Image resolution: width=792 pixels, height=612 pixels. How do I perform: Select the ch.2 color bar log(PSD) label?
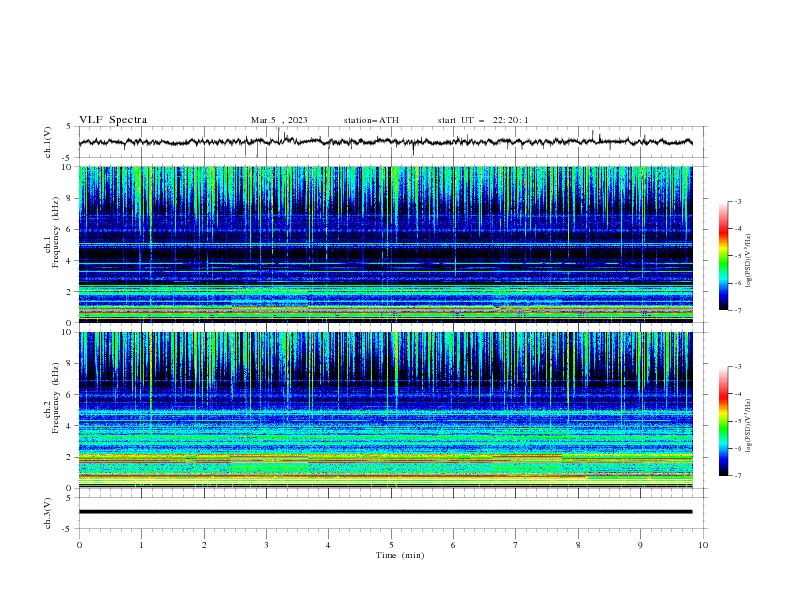click(x=749, y=425)
